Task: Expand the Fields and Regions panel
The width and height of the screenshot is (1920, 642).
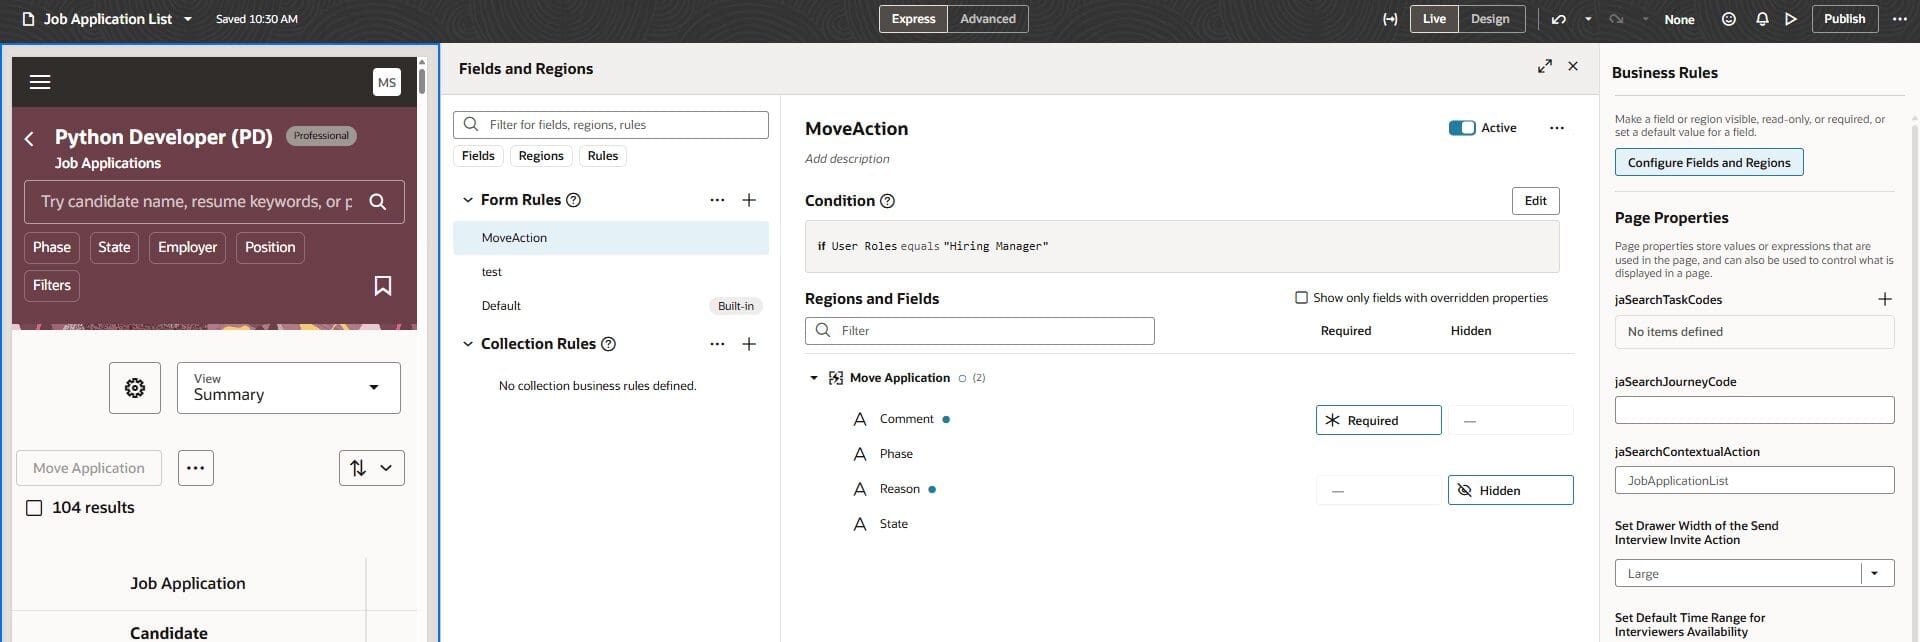Action: pyautogui.click(x=1544, y=67)
